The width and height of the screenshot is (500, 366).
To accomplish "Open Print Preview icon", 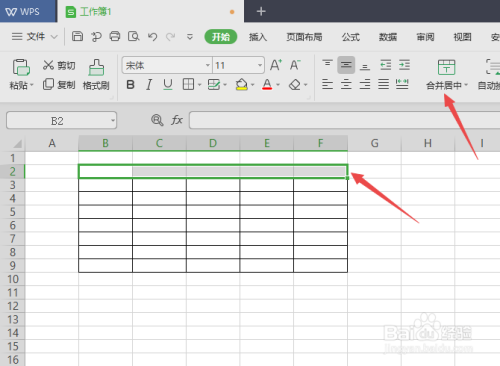I will tap(134, 36).
